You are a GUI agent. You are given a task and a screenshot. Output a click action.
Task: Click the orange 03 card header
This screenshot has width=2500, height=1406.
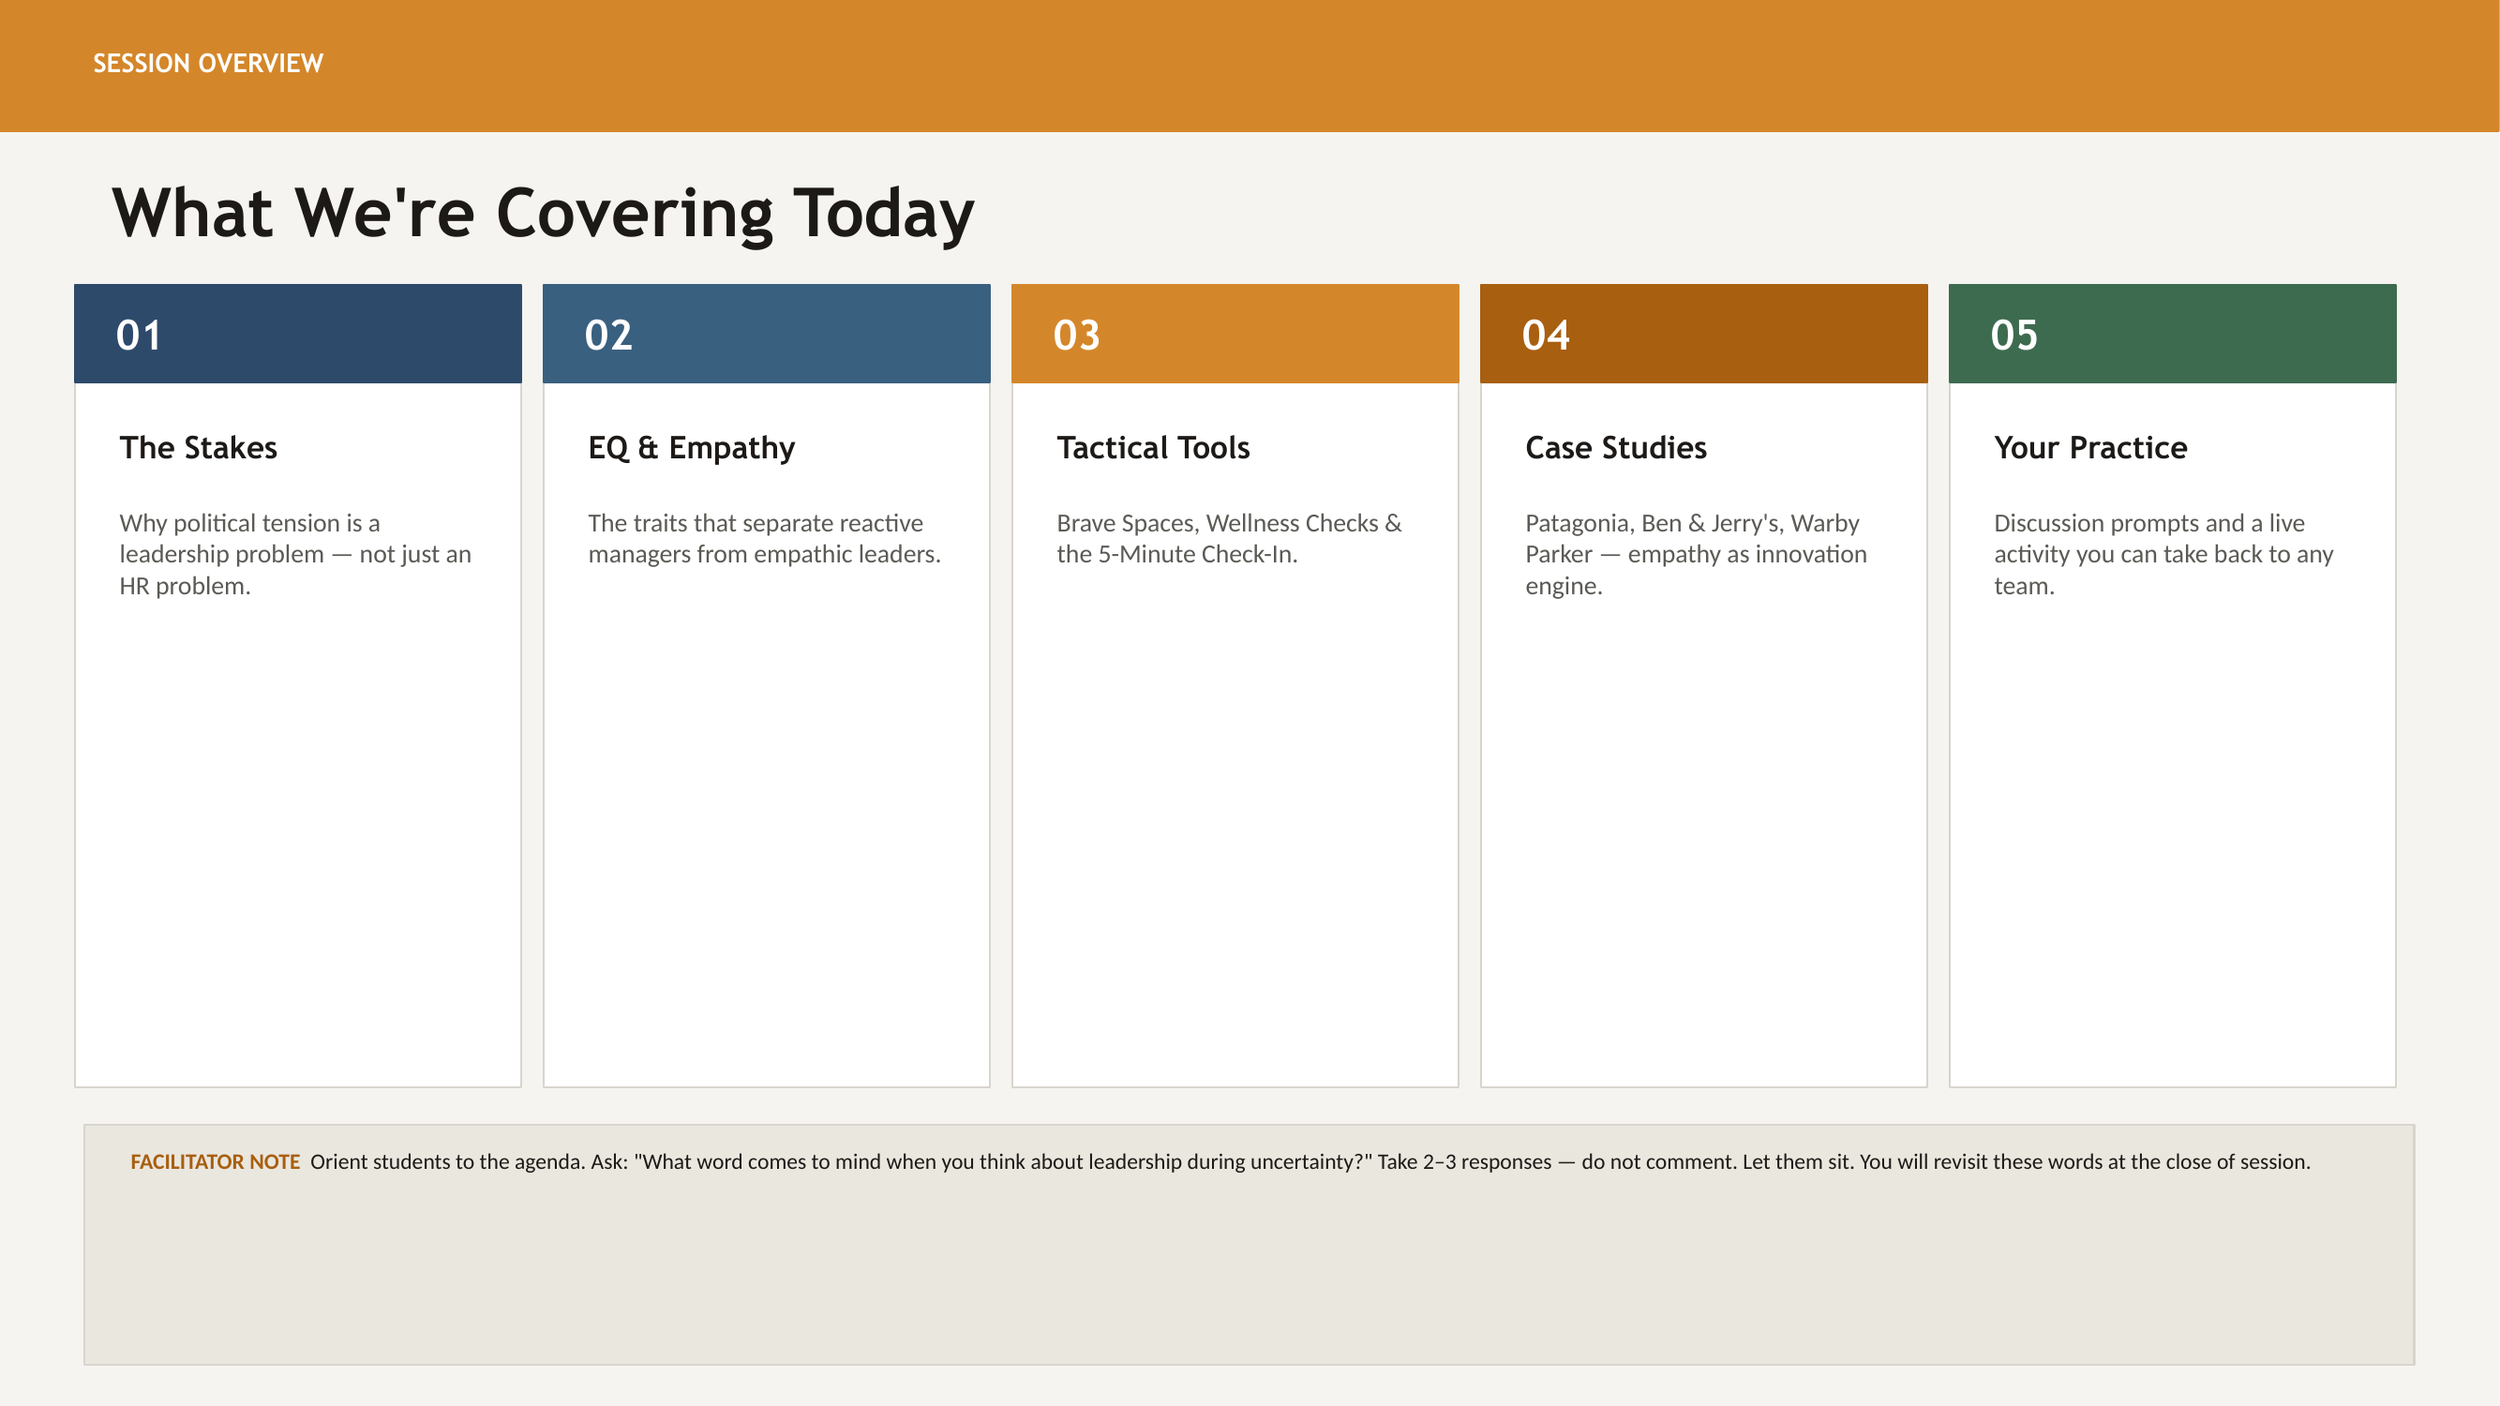(x=1235, y=334)
